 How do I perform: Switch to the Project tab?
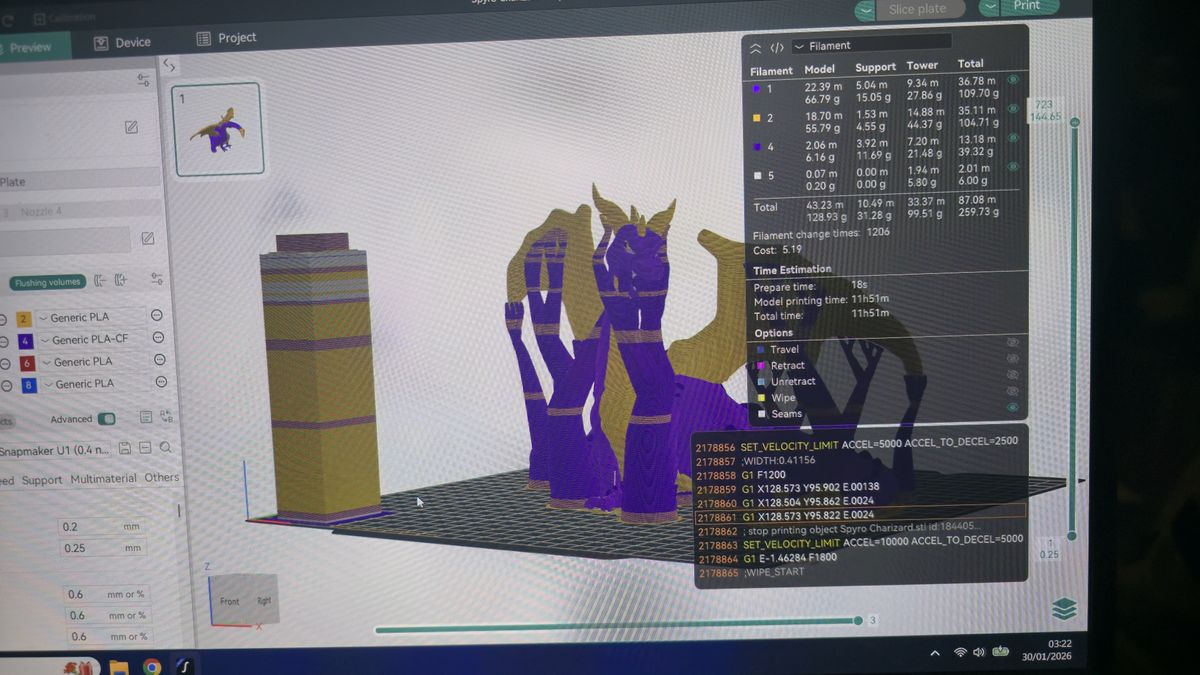[226, 38]
